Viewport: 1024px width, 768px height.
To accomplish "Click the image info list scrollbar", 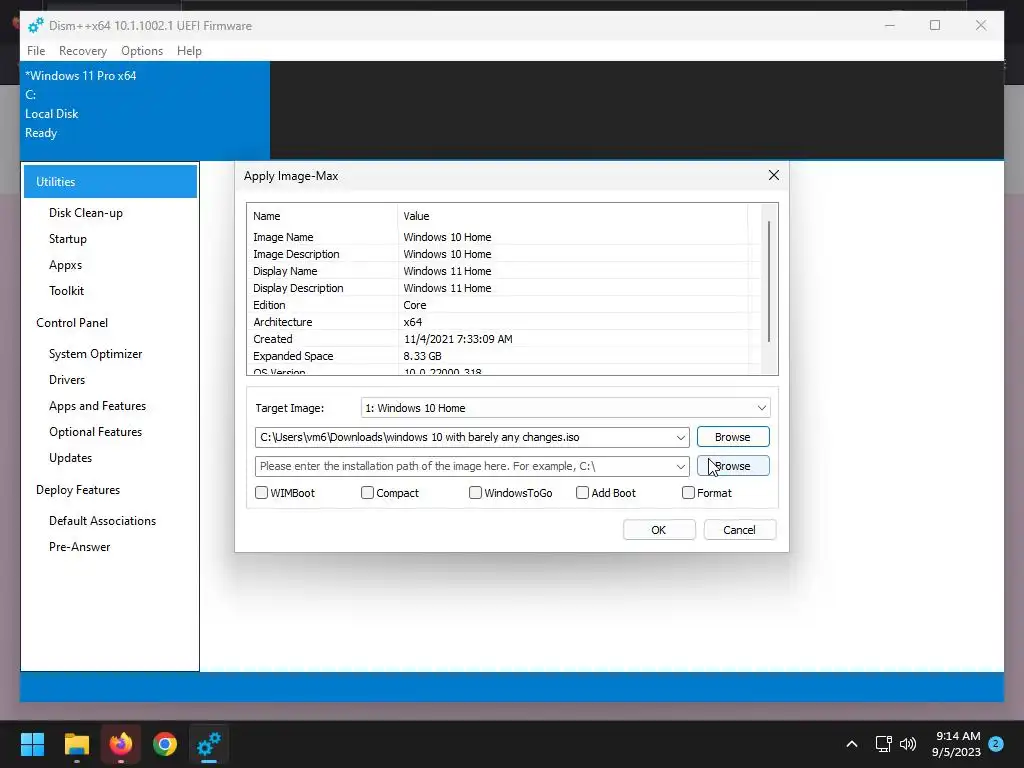I will tap(769, 281).
